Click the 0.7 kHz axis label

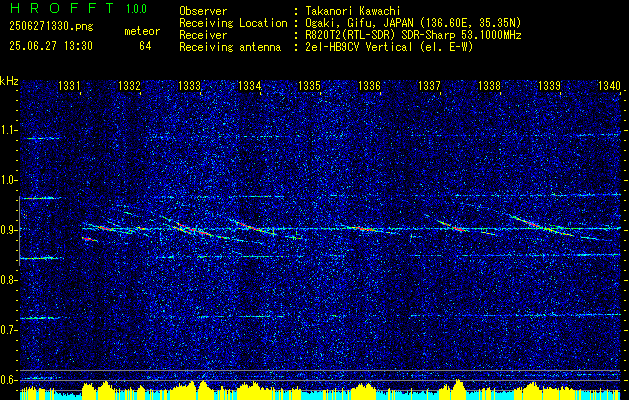pyautogui.click(x=9, y=330)
